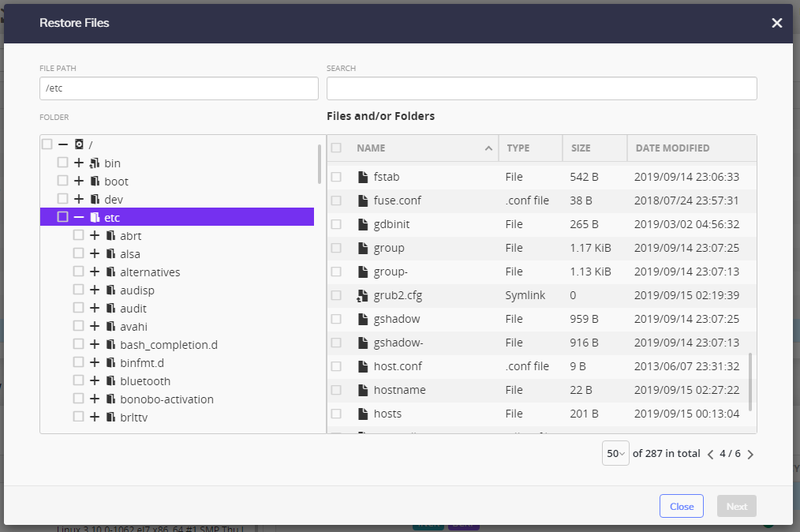Click the bluetooth folder icon

coord(111,381)
